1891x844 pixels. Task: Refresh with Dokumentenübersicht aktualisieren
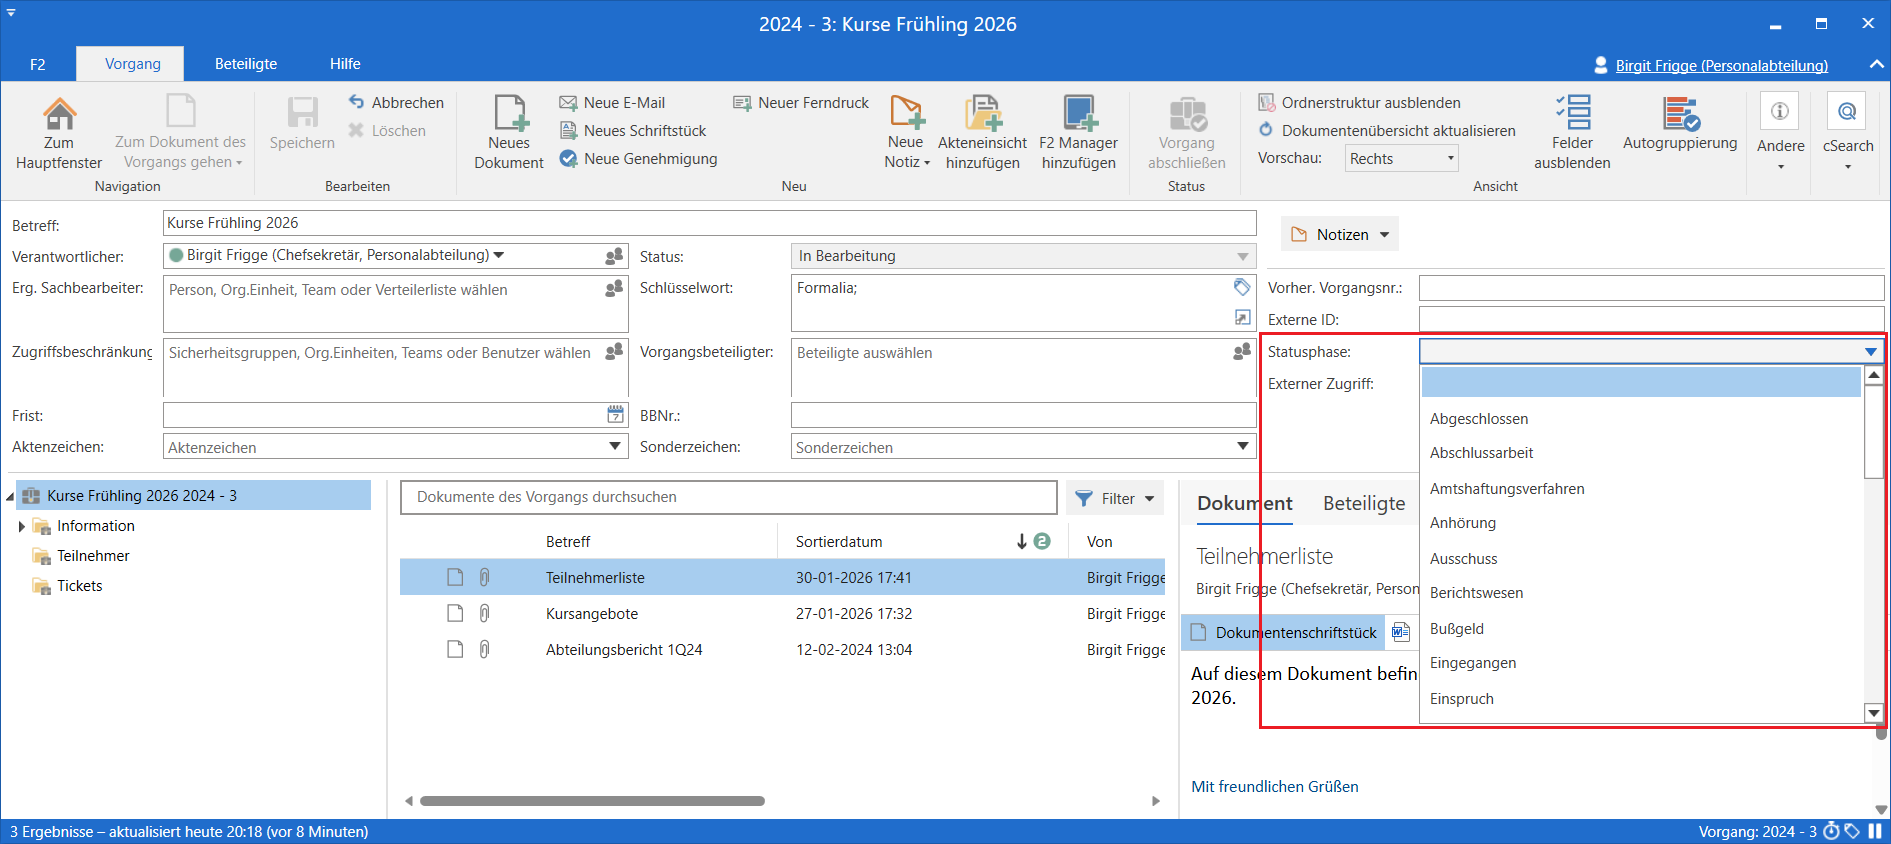[1387, 130]
